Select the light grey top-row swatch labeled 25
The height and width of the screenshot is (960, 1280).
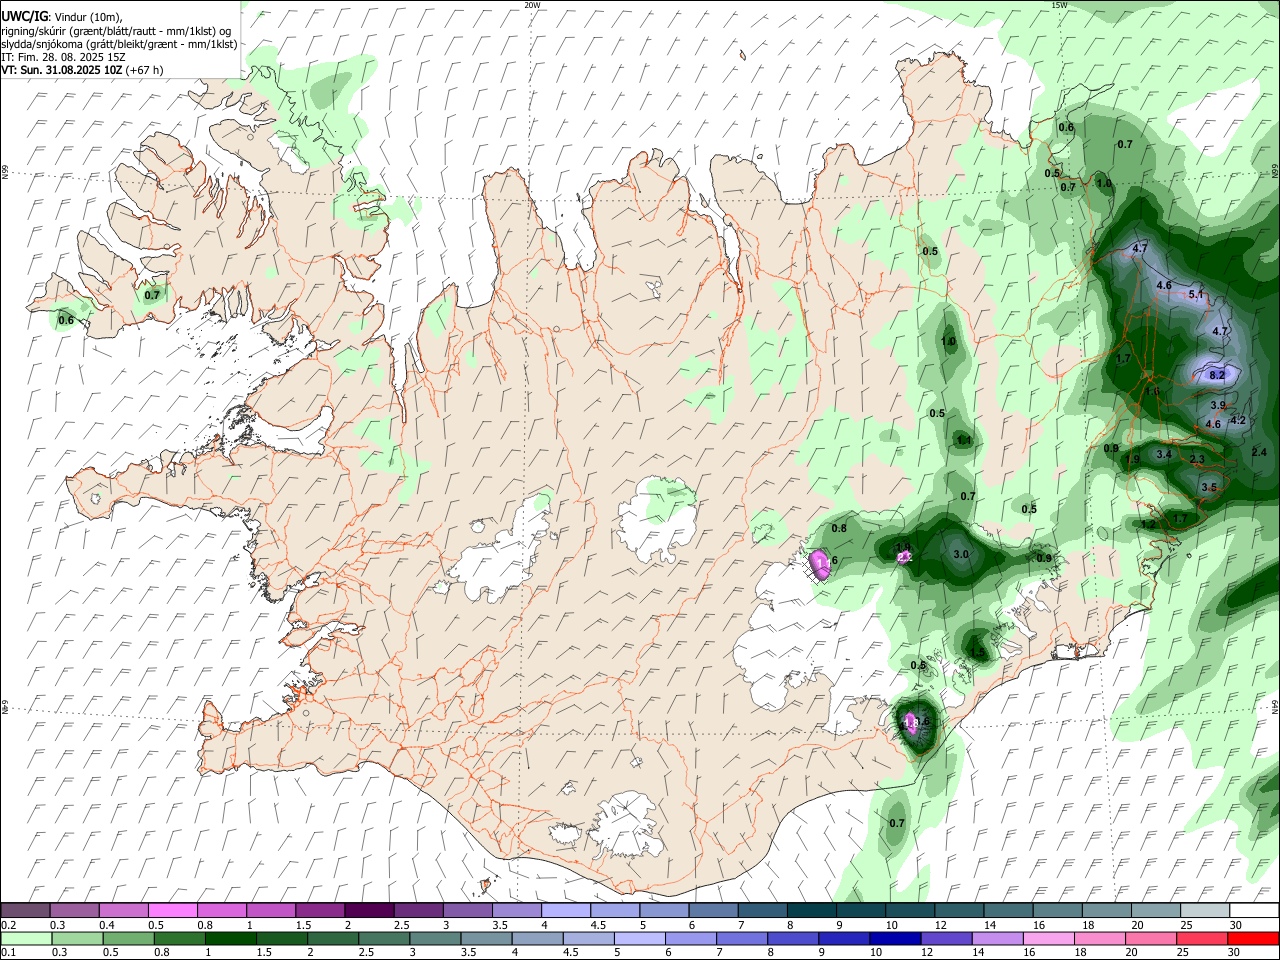[1205, 911]
